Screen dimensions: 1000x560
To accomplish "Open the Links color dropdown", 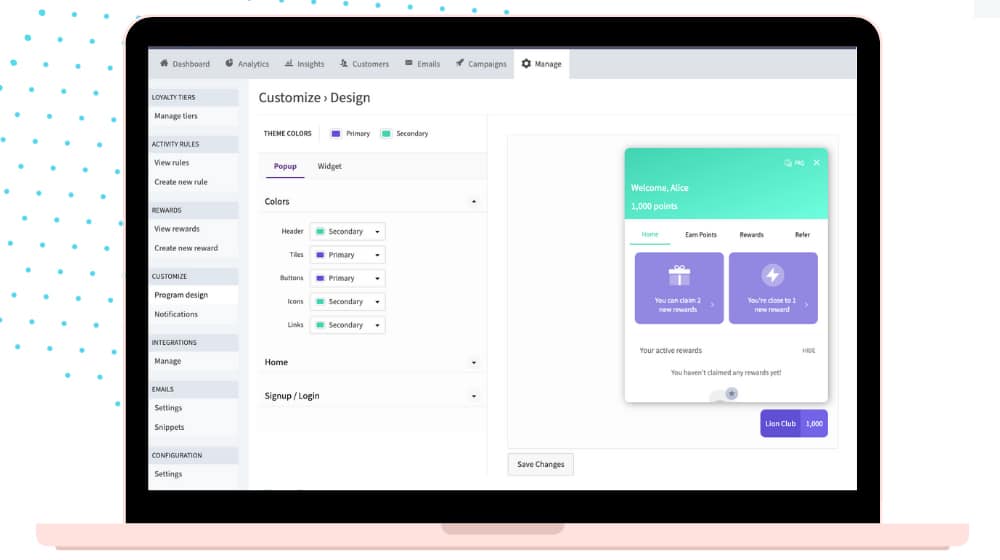I will pos(347,325).
